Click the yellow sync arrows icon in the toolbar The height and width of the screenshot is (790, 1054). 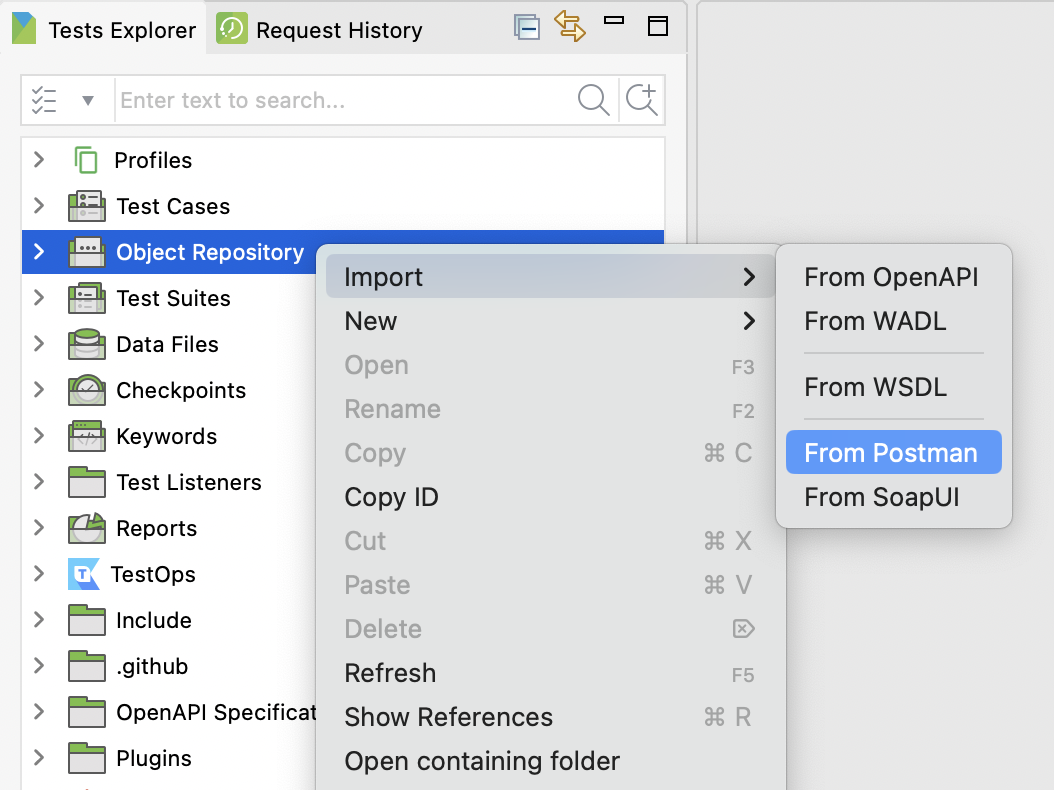click(571, 26)
